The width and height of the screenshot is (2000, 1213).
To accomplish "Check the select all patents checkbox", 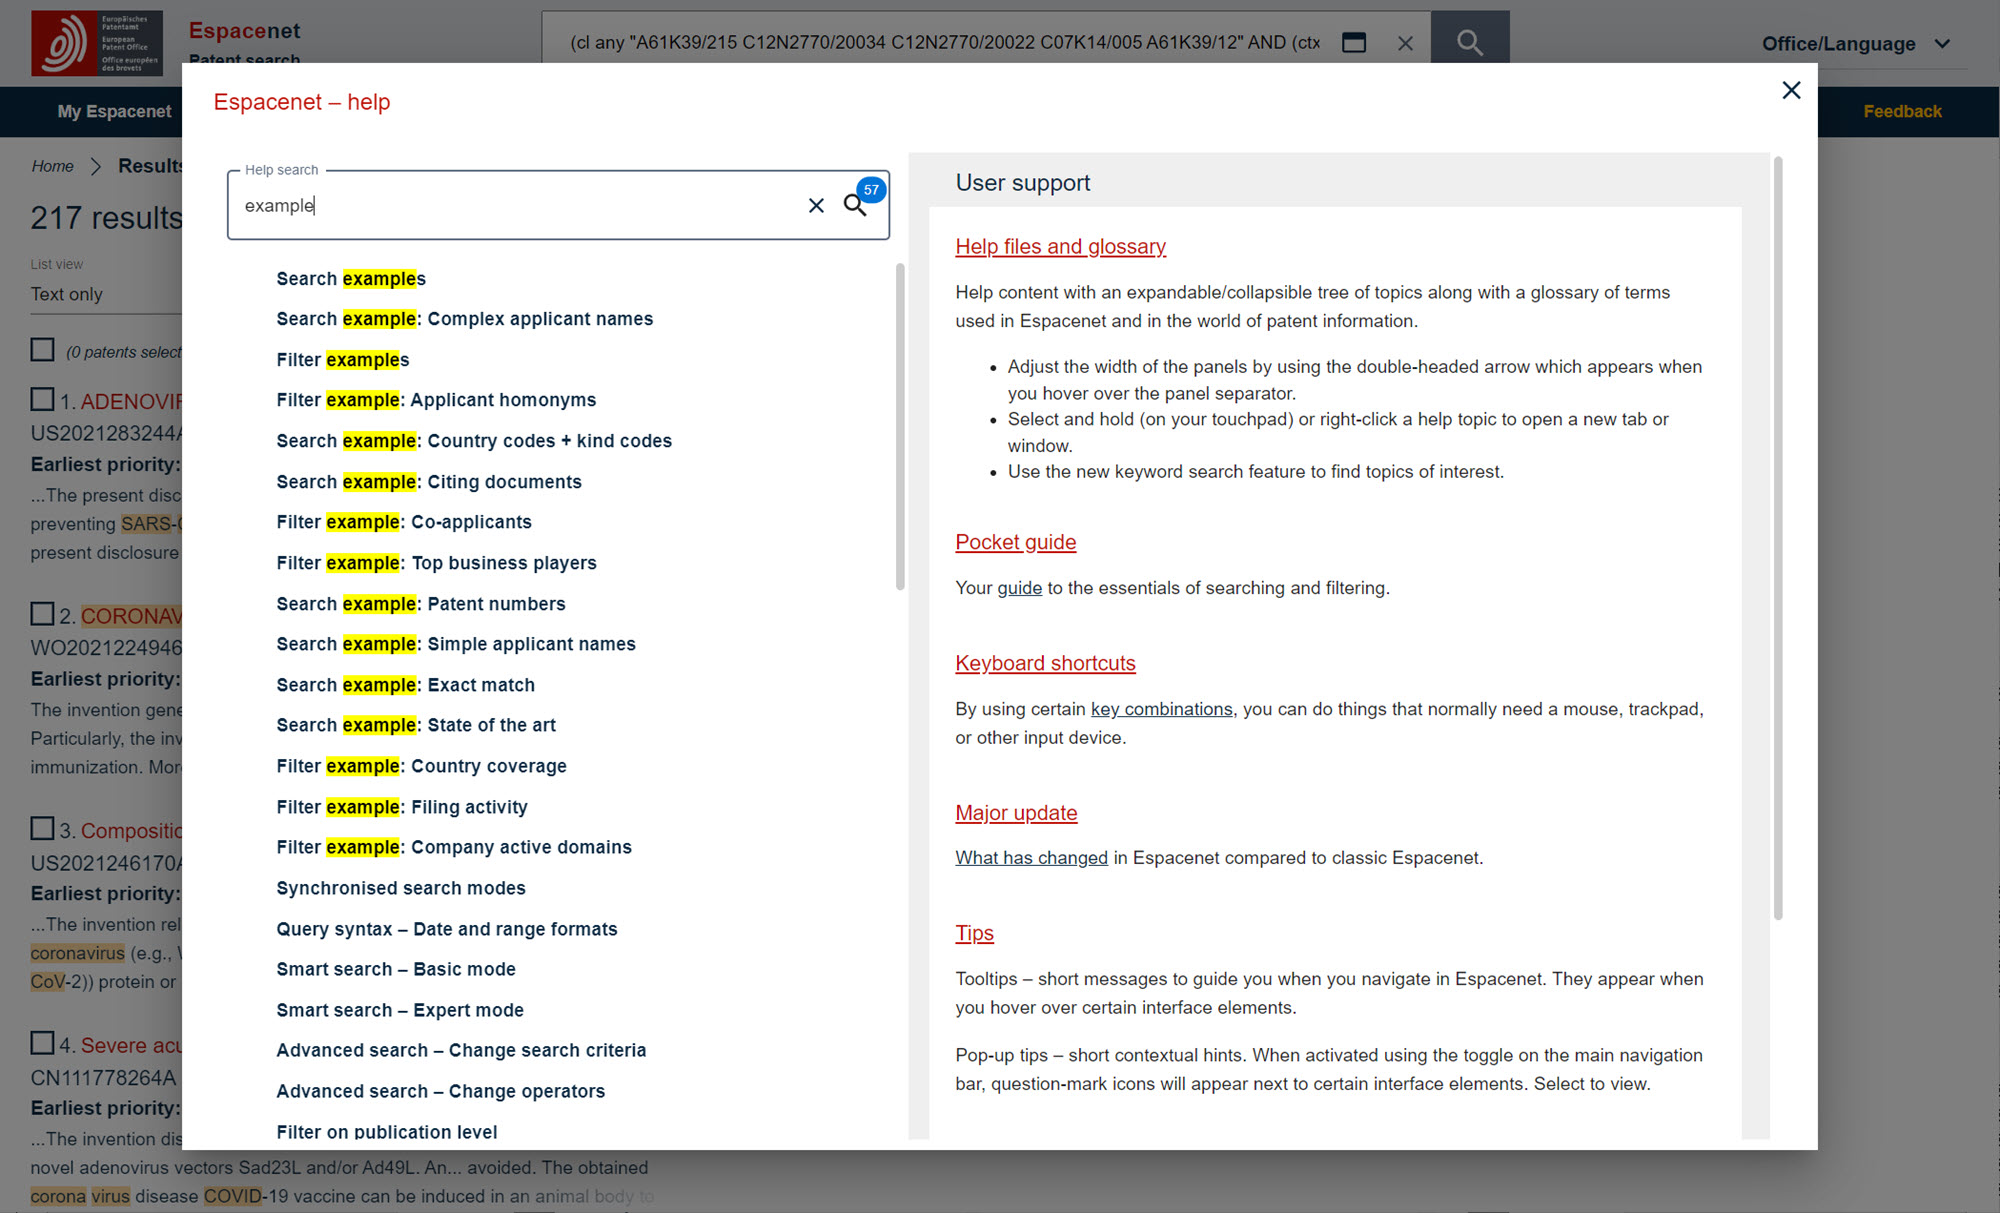I will pos(42,350).
